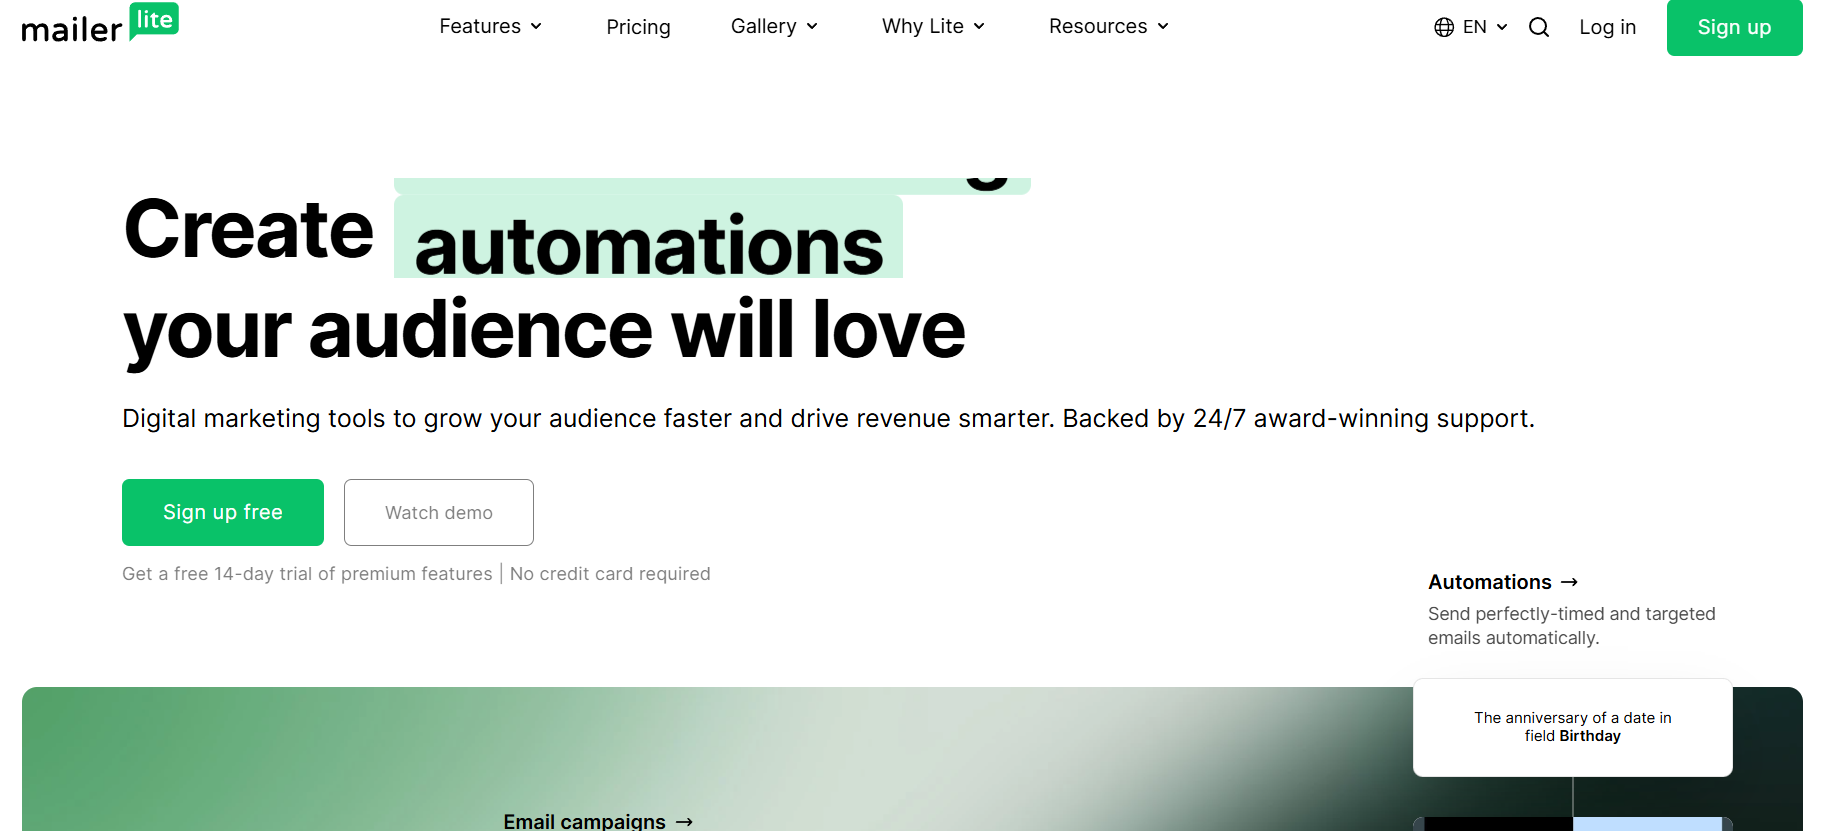Click the 'No credit card required' text

(610, 574)
